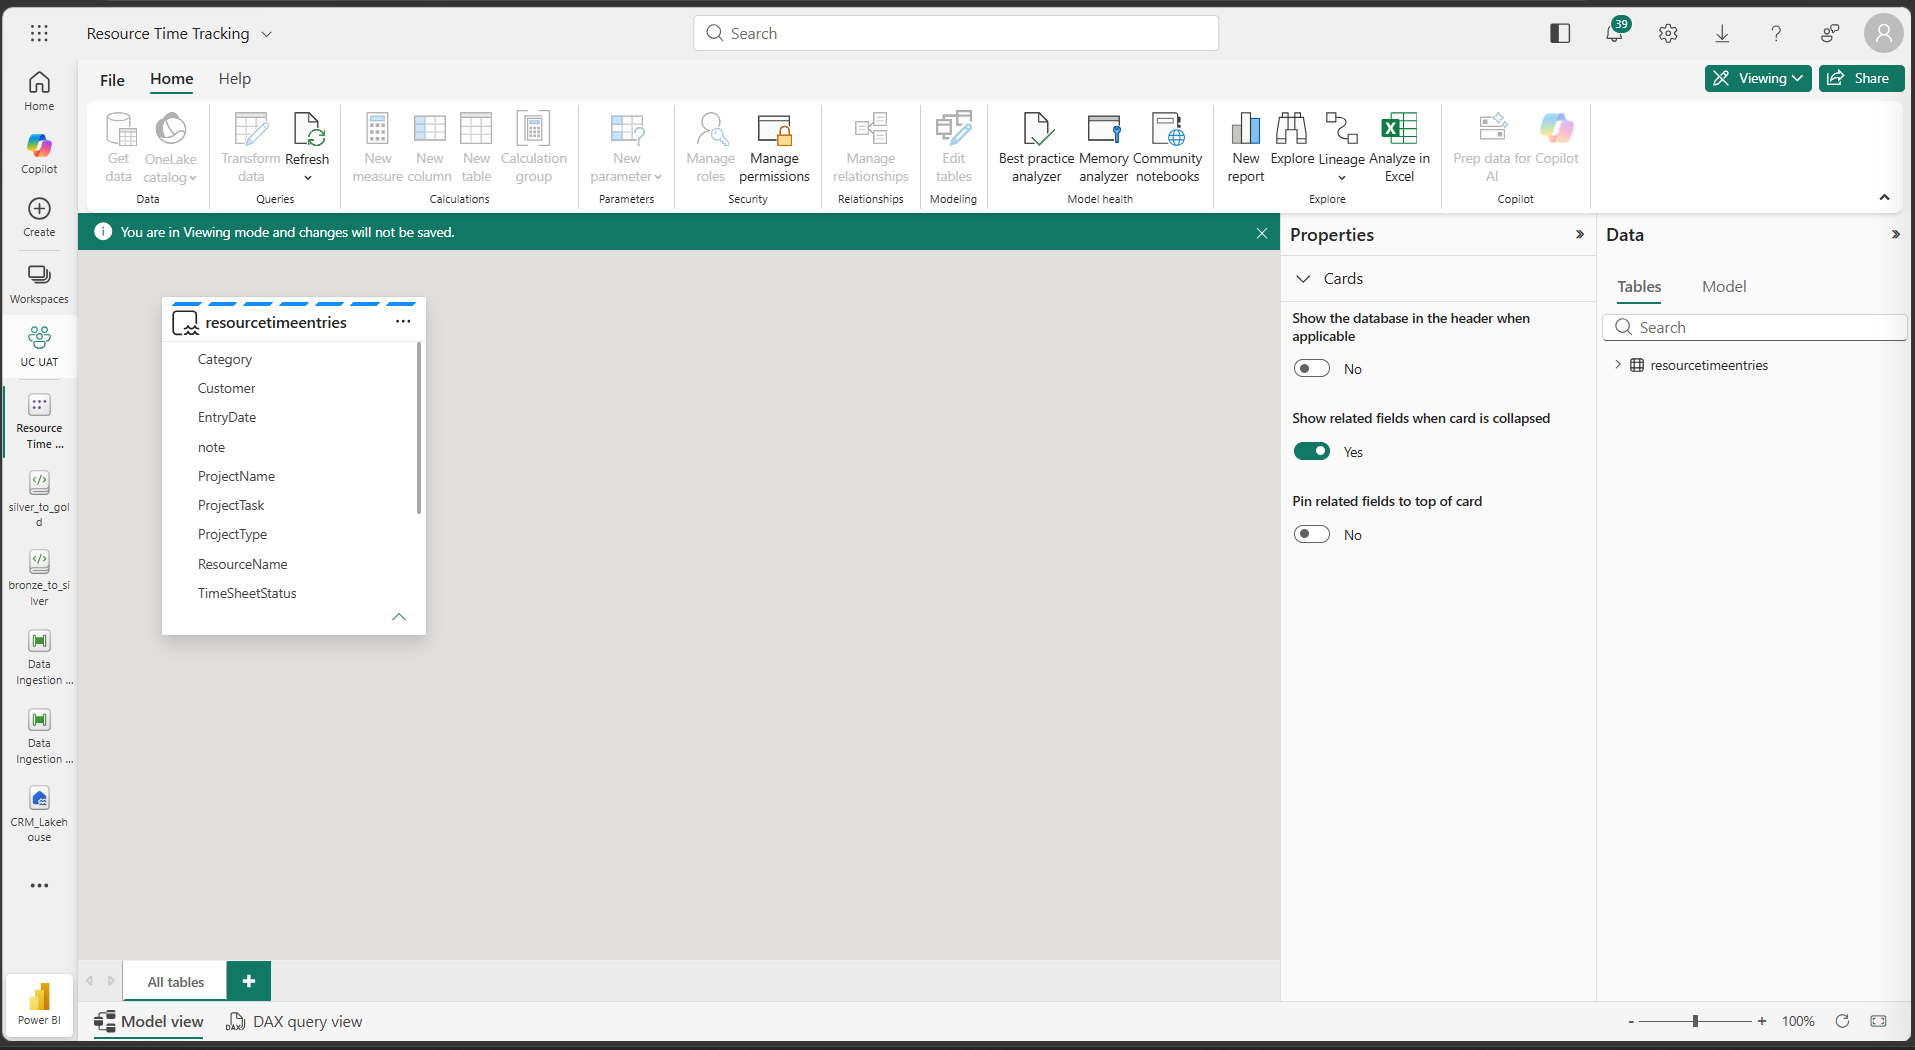Select the All tables layout tab
The image size is (1915, 1050).
coord(176,982)
